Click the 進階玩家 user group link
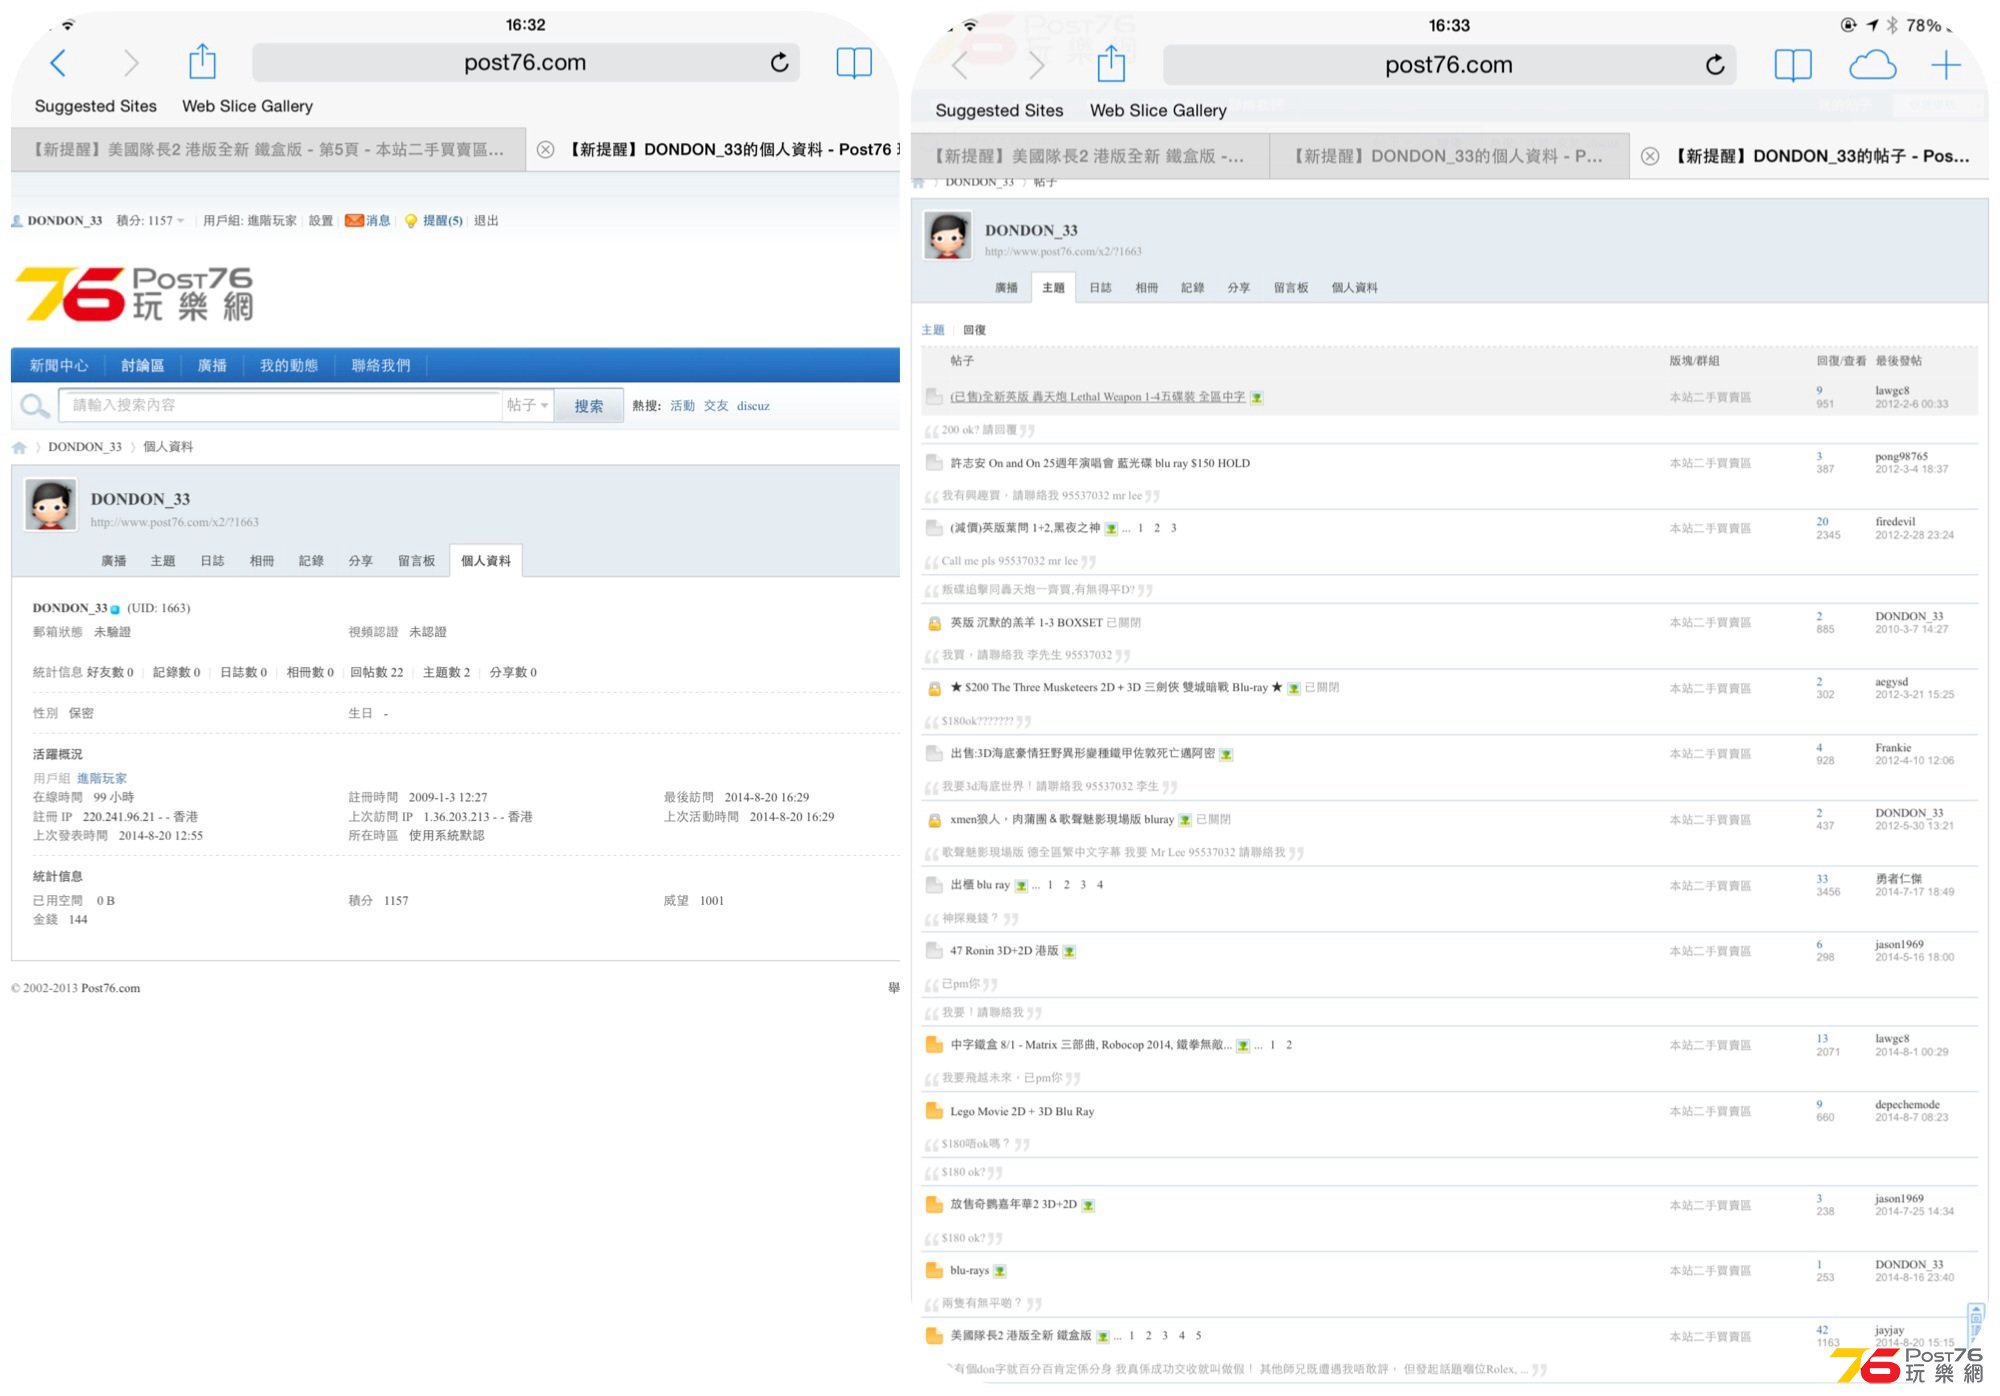 [x=102, y=778]
